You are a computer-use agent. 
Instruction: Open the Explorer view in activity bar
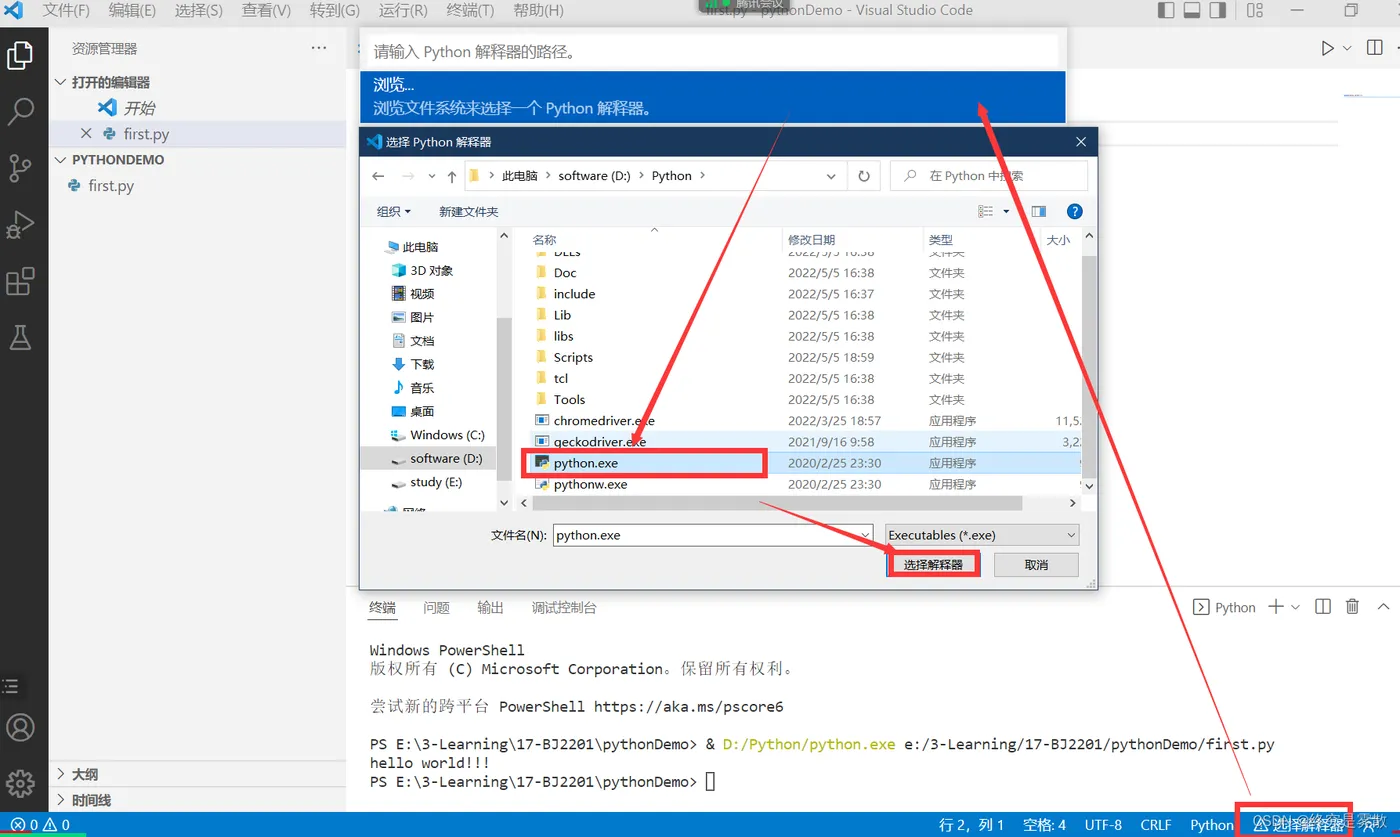point(20,55)
